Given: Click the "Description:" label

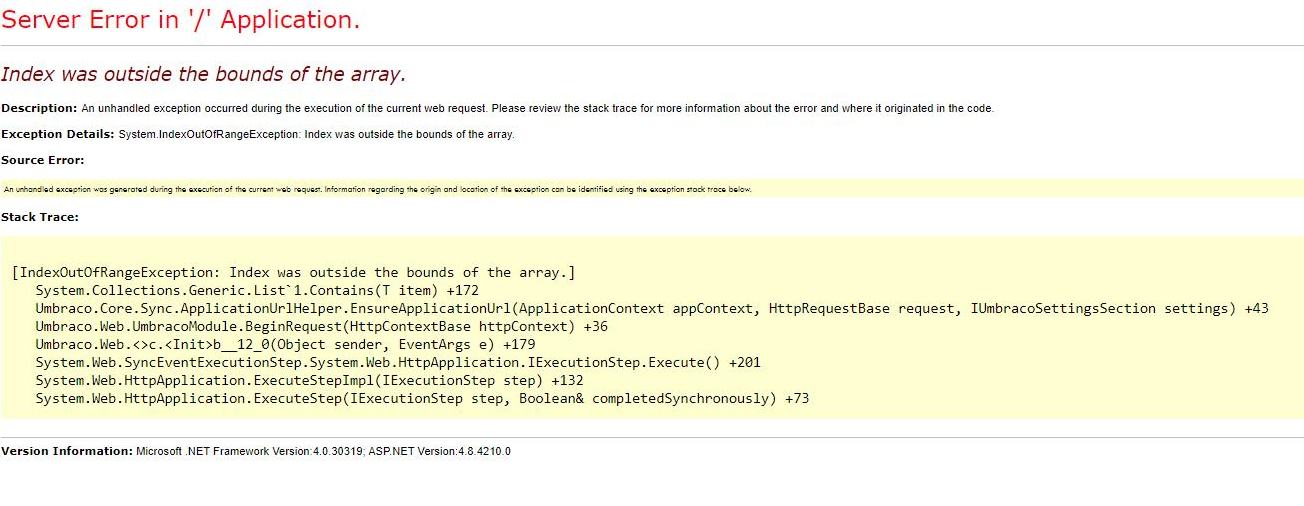Looking at the screenshot, I should coord(39,108).
